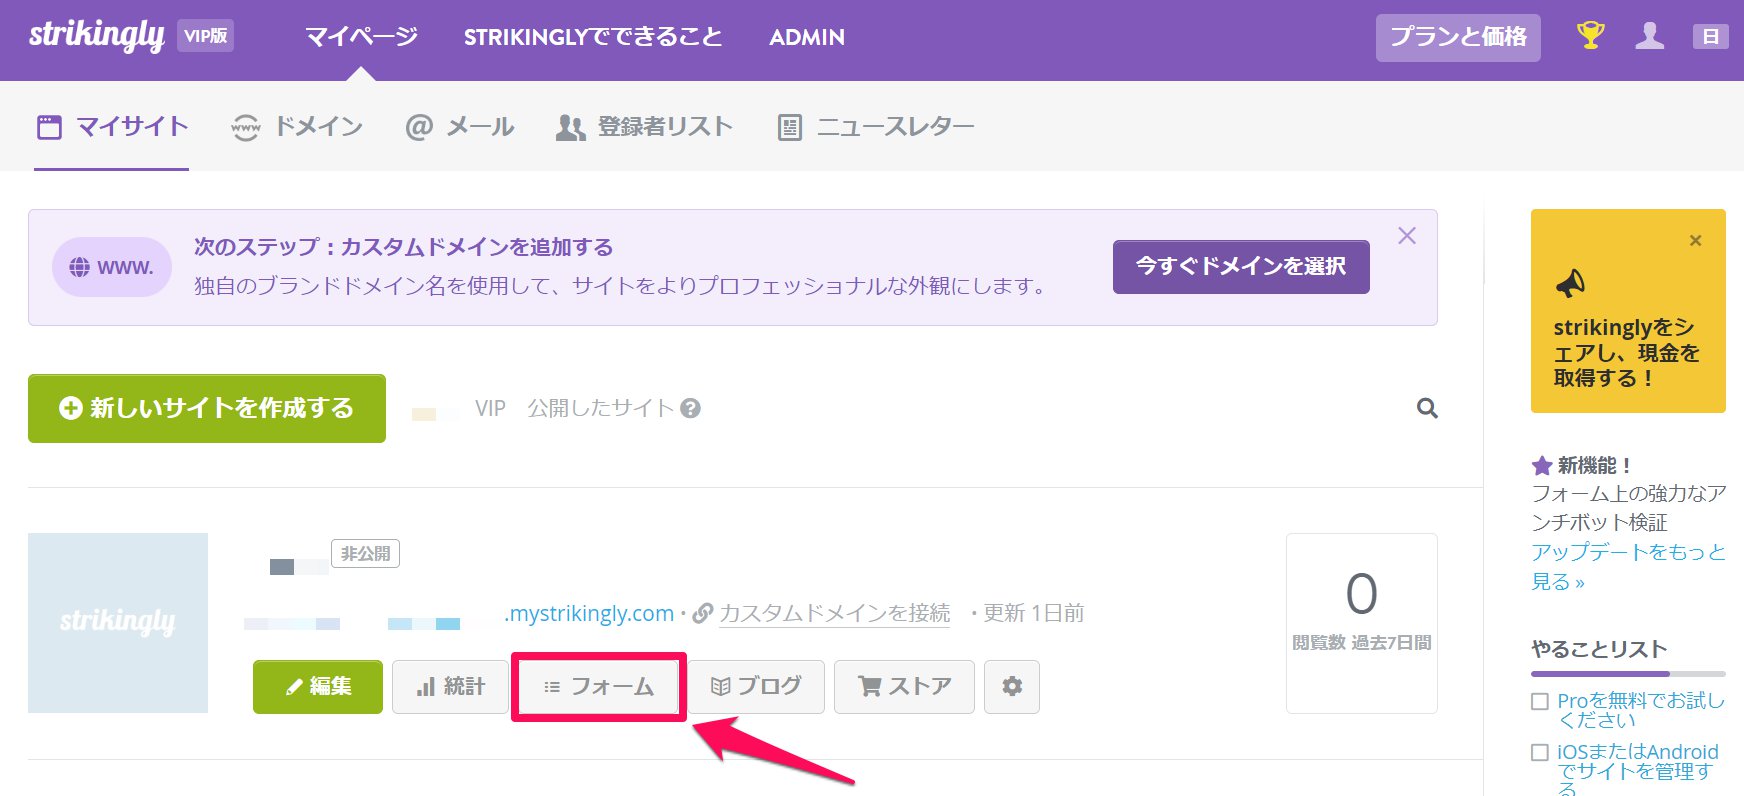
Task: Click the やることリスト heading
Action: (x=1599, y=649)
